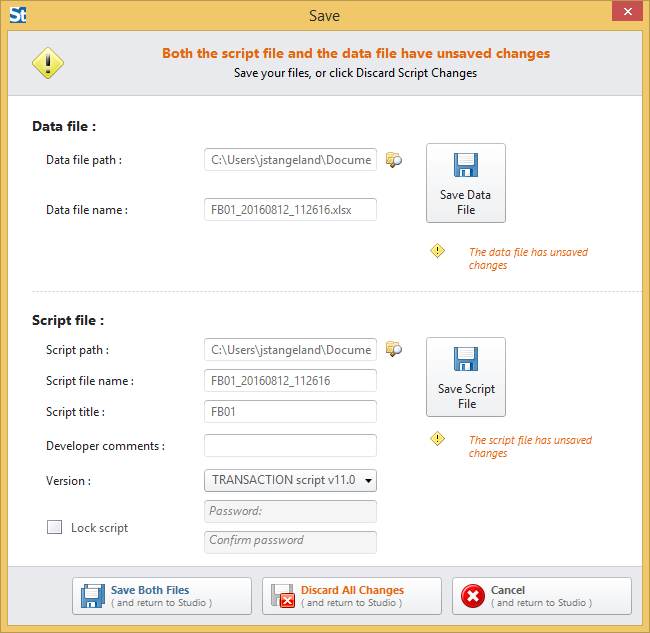Click the Confirm password field
The width and height of the screenshot is (650, 633).
click(x=290, y=541)
